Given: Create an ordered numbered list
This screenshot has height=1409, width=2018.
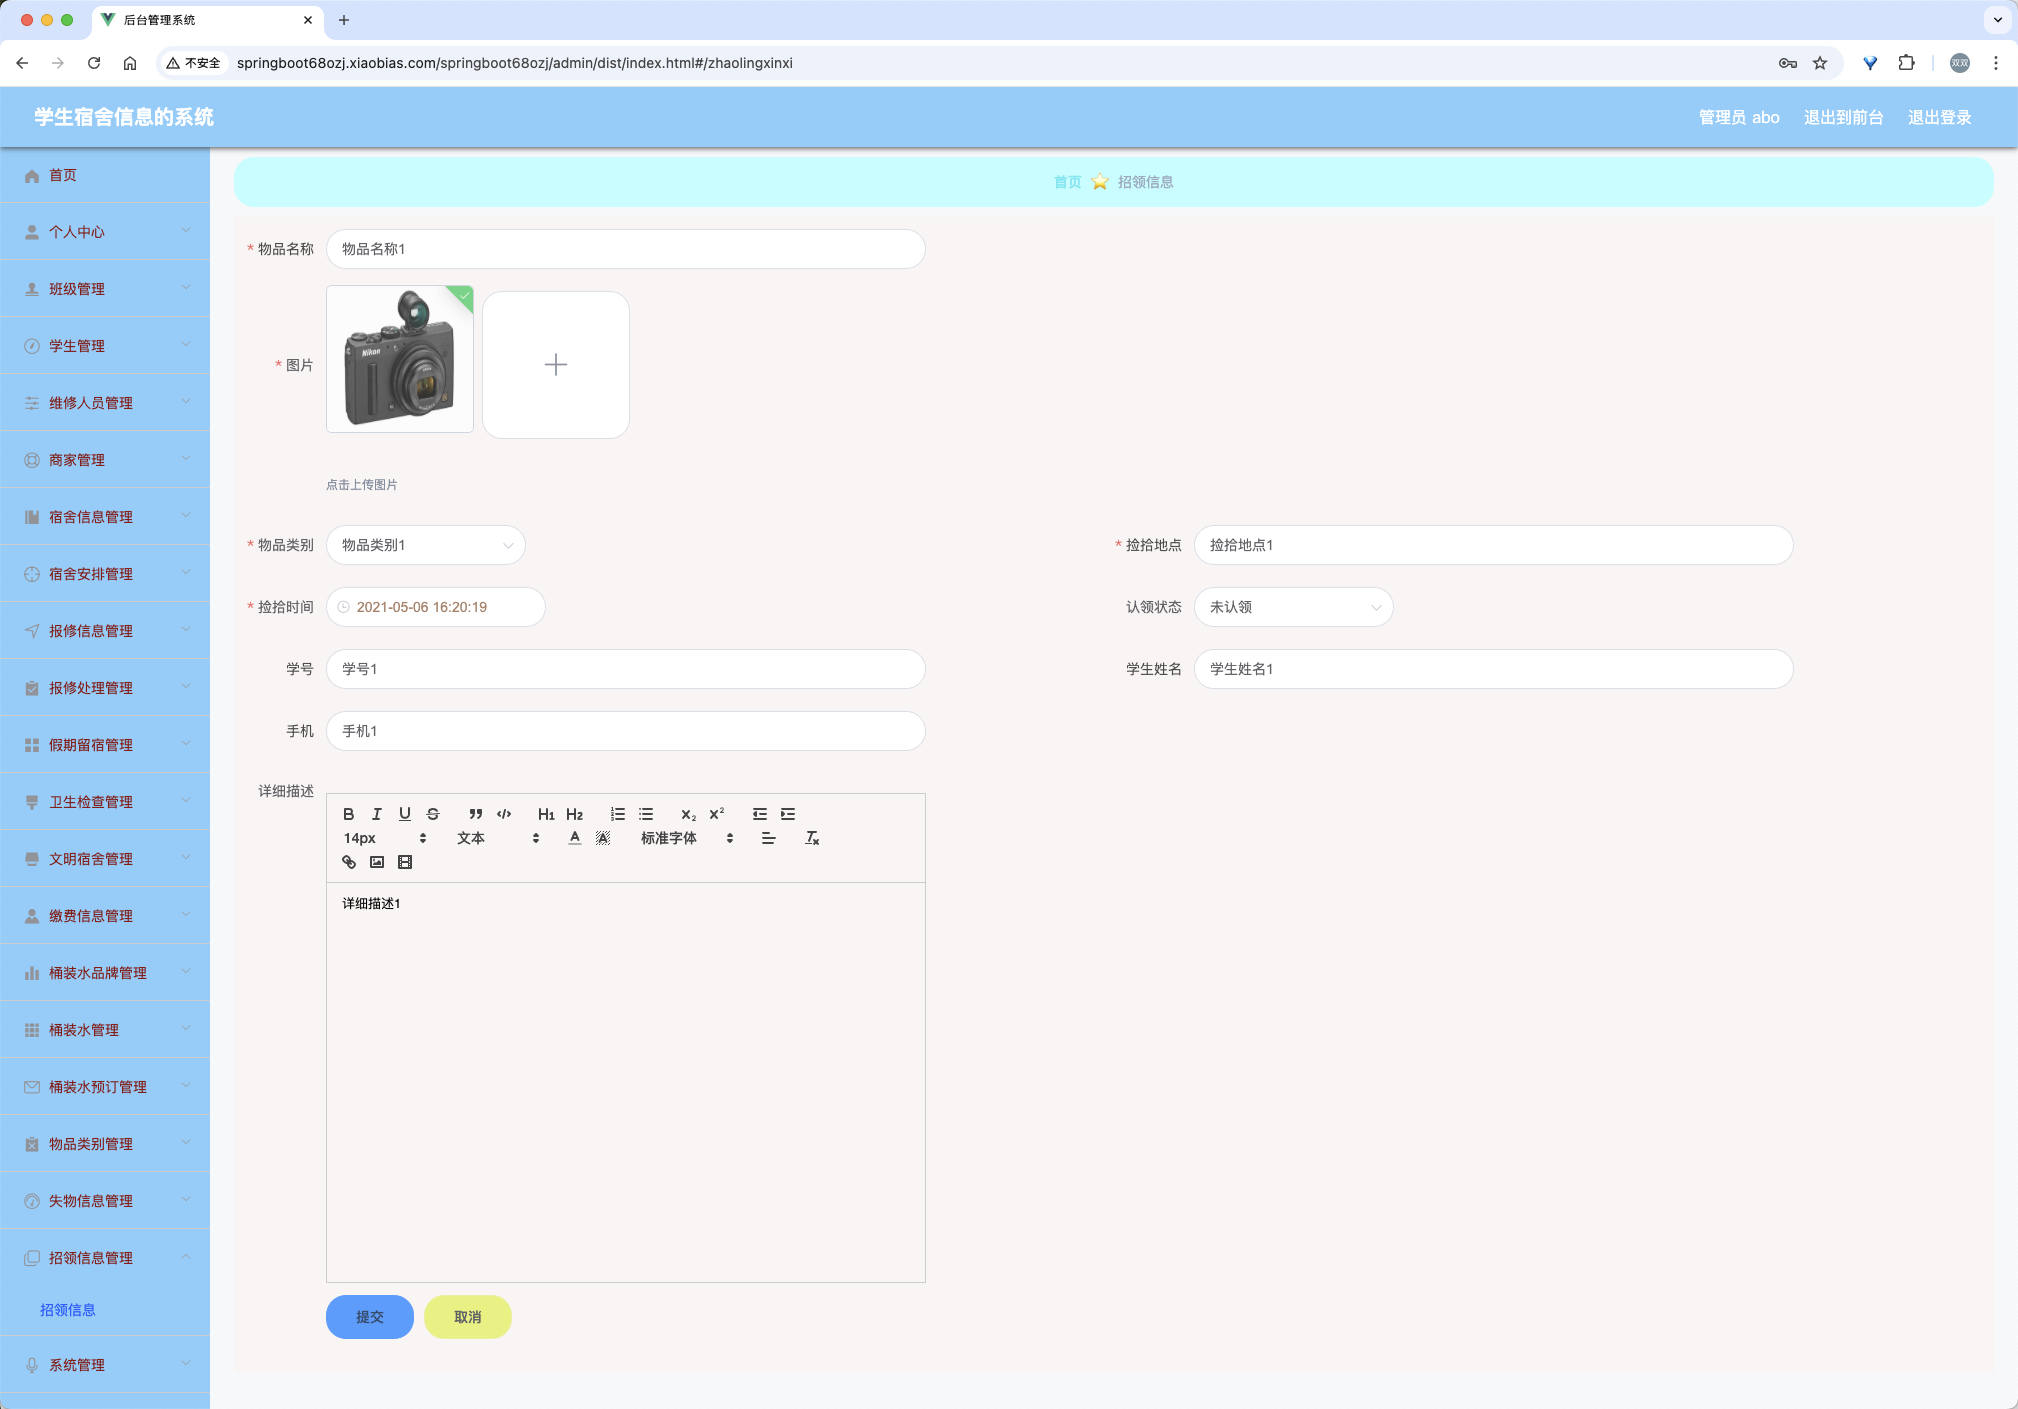Looking at the screenshot, I should (618, 814).
